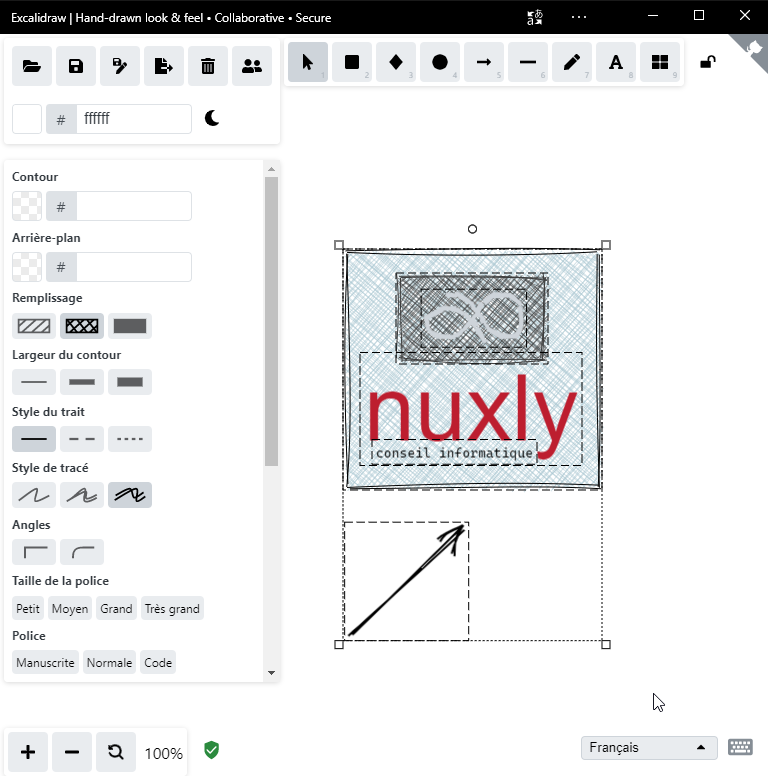
Task: Click the Contour hex color field
Action: tap(134, 206)
